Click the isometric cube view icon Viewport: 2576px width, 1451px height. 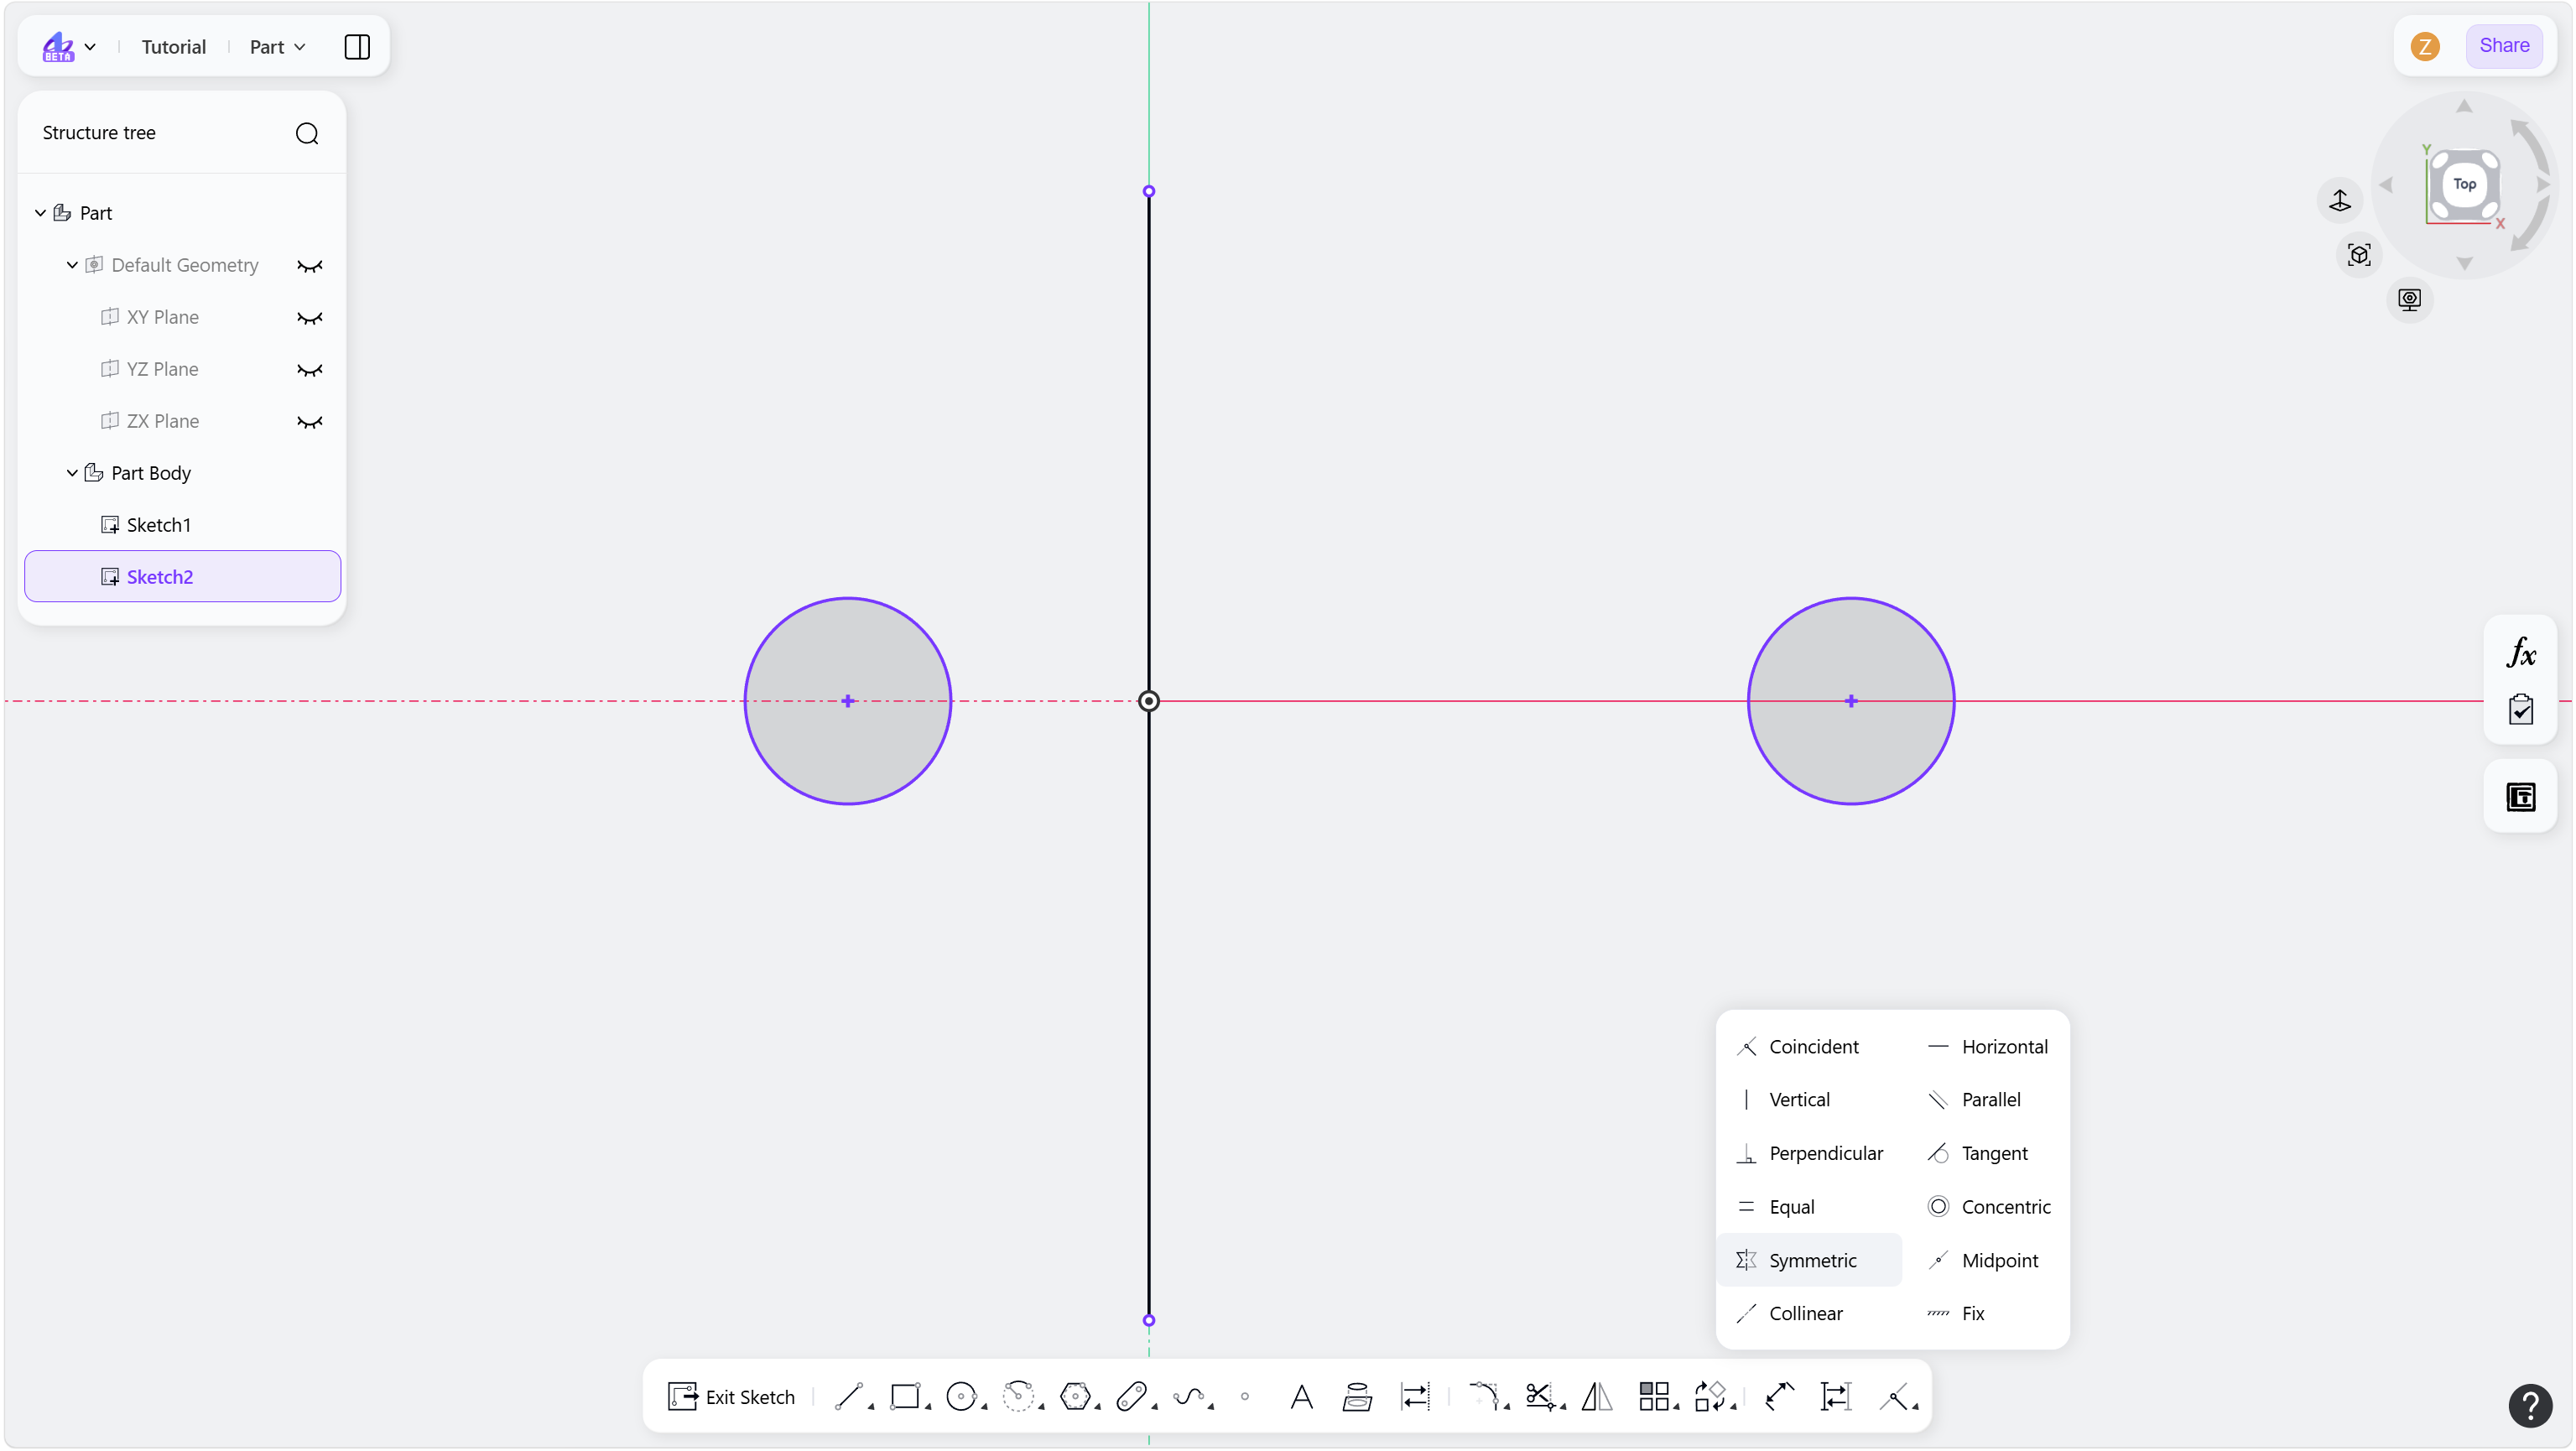[2359, 255]
